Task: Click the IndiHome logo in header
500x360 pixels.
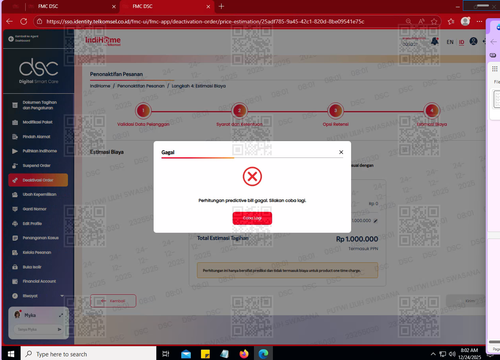Action: pyautogui.click(x=103, y=41)
